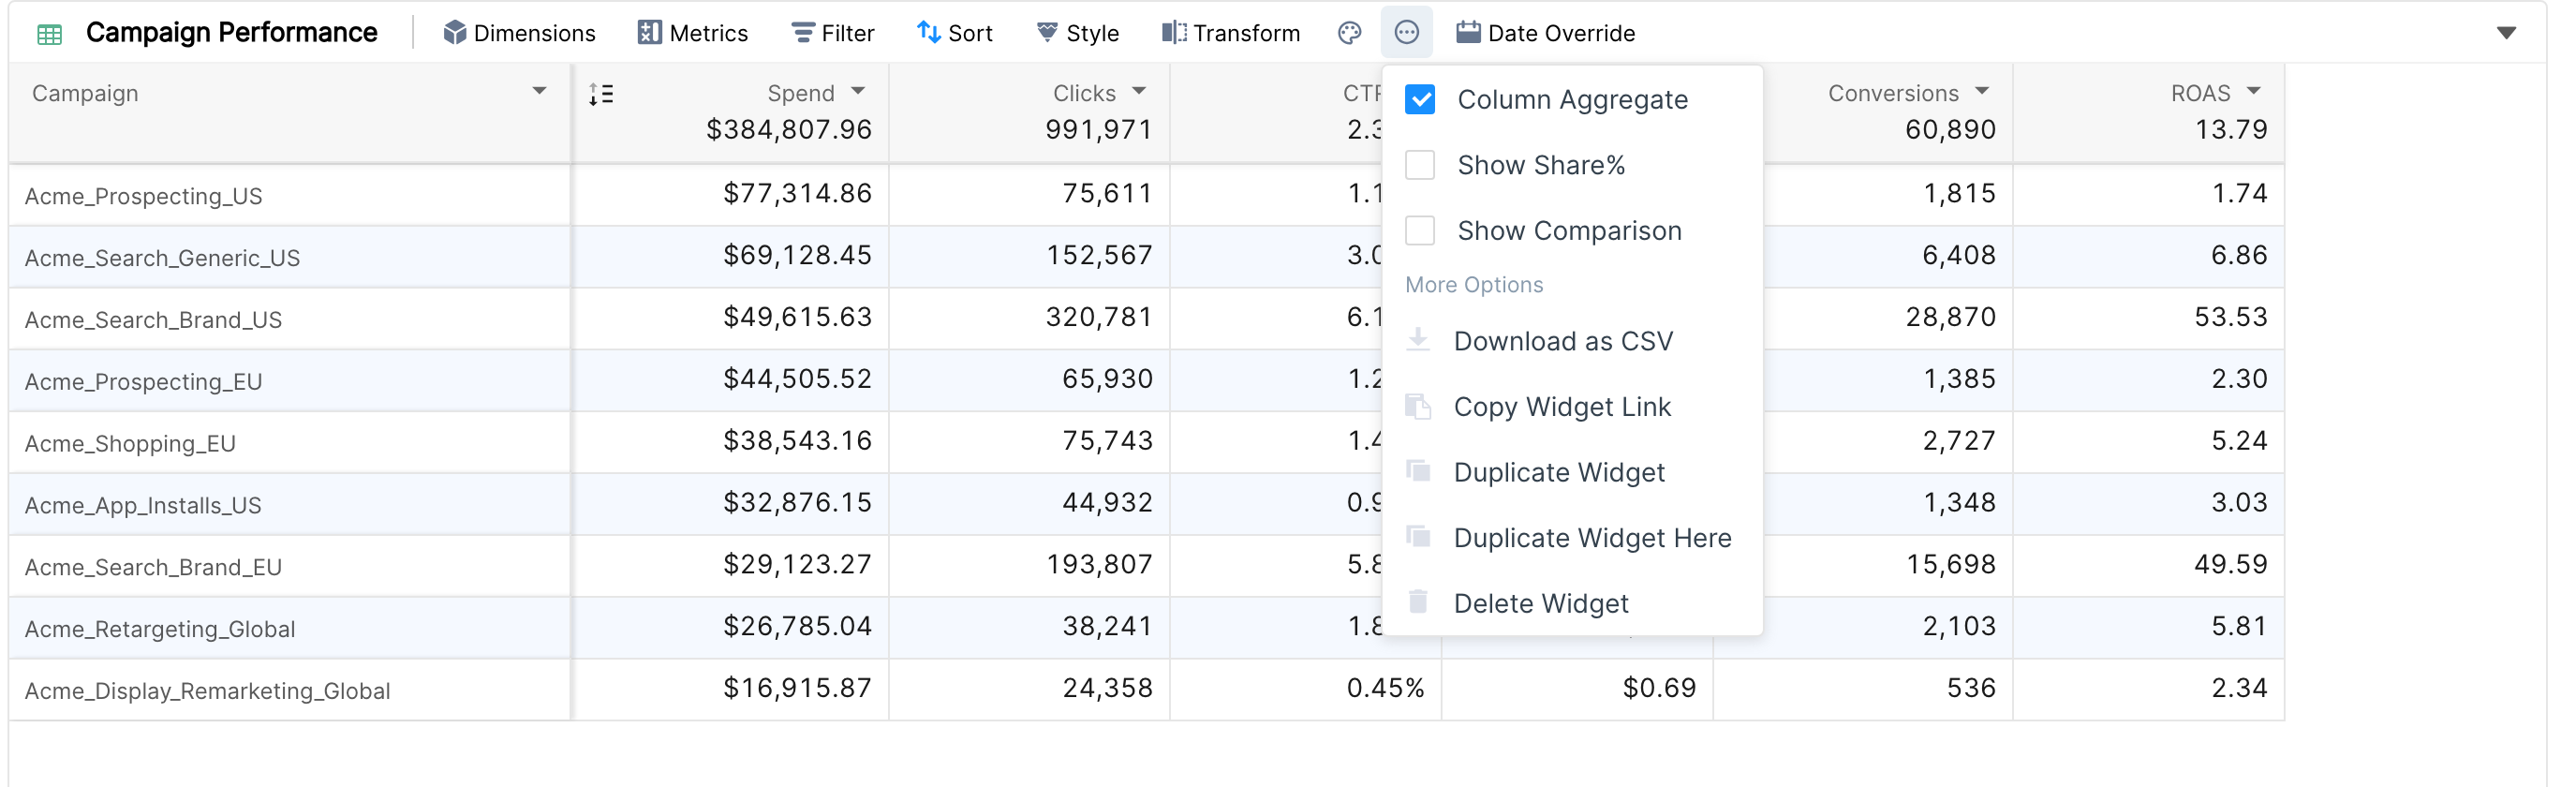Uncheck the Column Aggregate checkbox
Viewport: 2576px width, 787px height.
point(1419,99)
